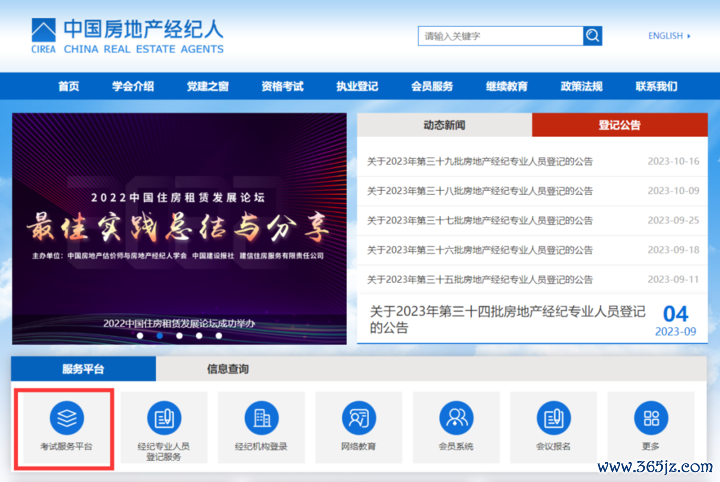The height and width of the screenshot is (482, 720).
Task: Open the 政策法规 menu item
Action: coord(582,86)
